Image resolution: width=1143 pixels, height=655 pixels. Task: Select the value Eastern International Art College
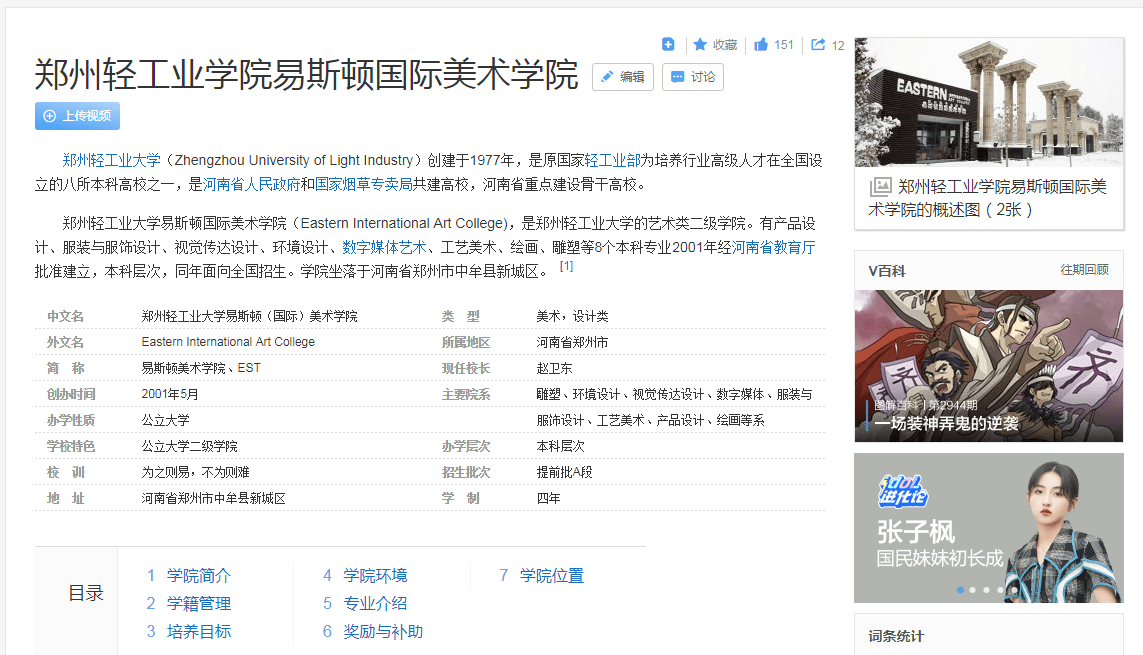pyautogui.click(x=228, y=342)
